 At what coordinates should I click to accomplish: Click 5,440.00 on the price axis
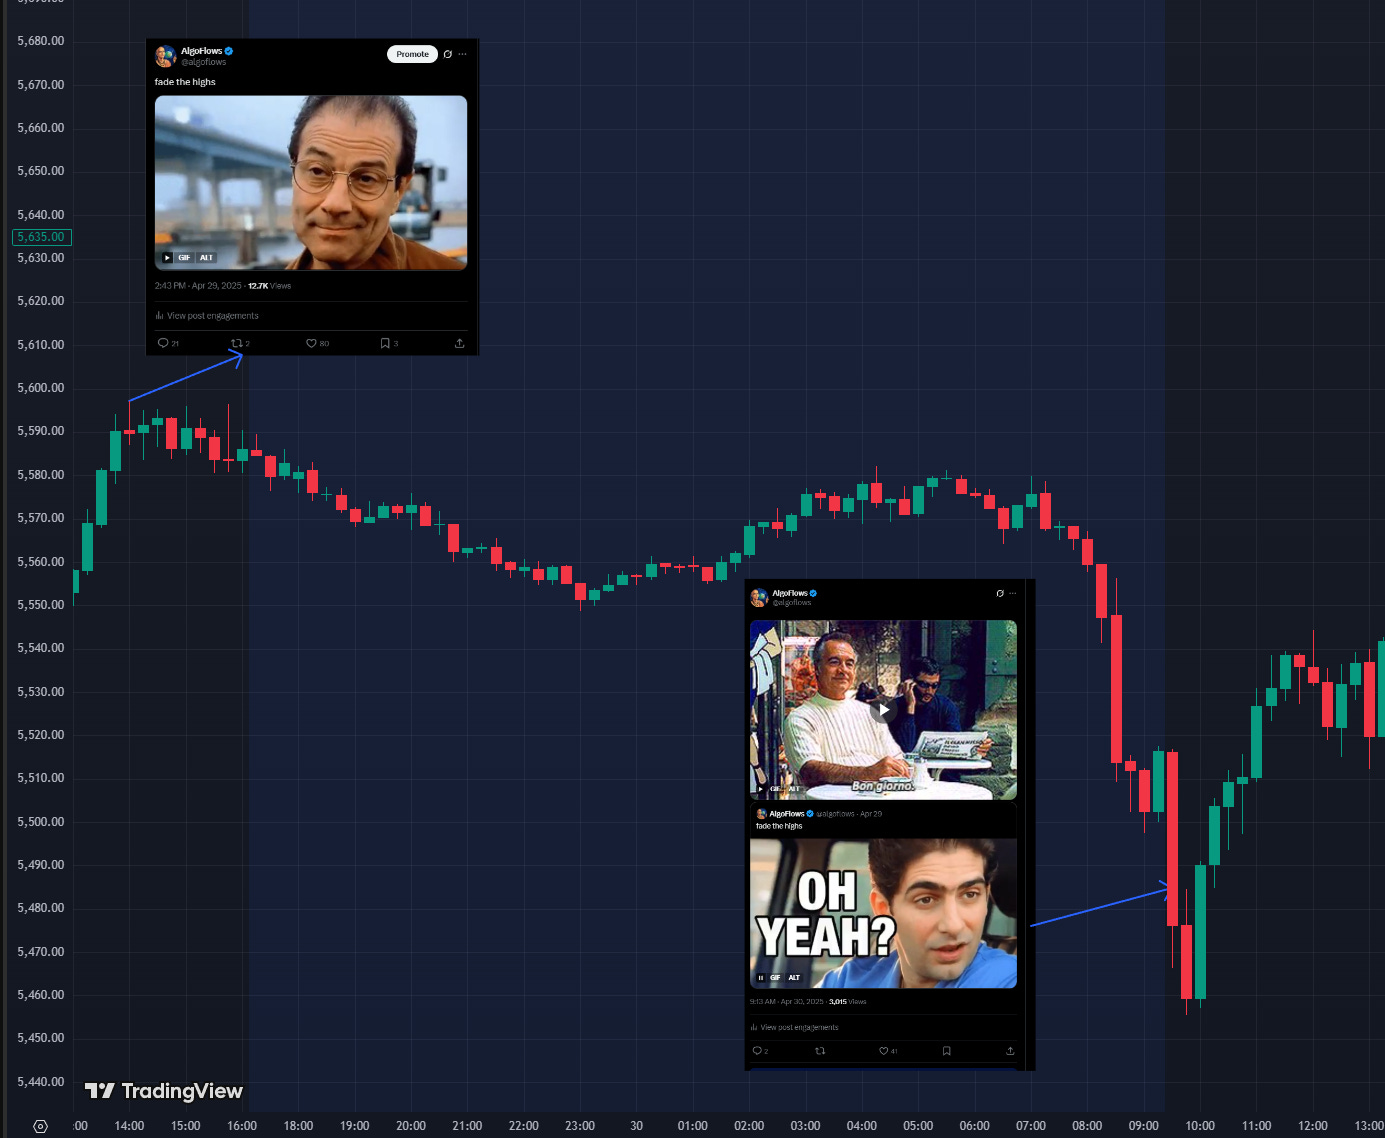click(x=41, y=1082)
